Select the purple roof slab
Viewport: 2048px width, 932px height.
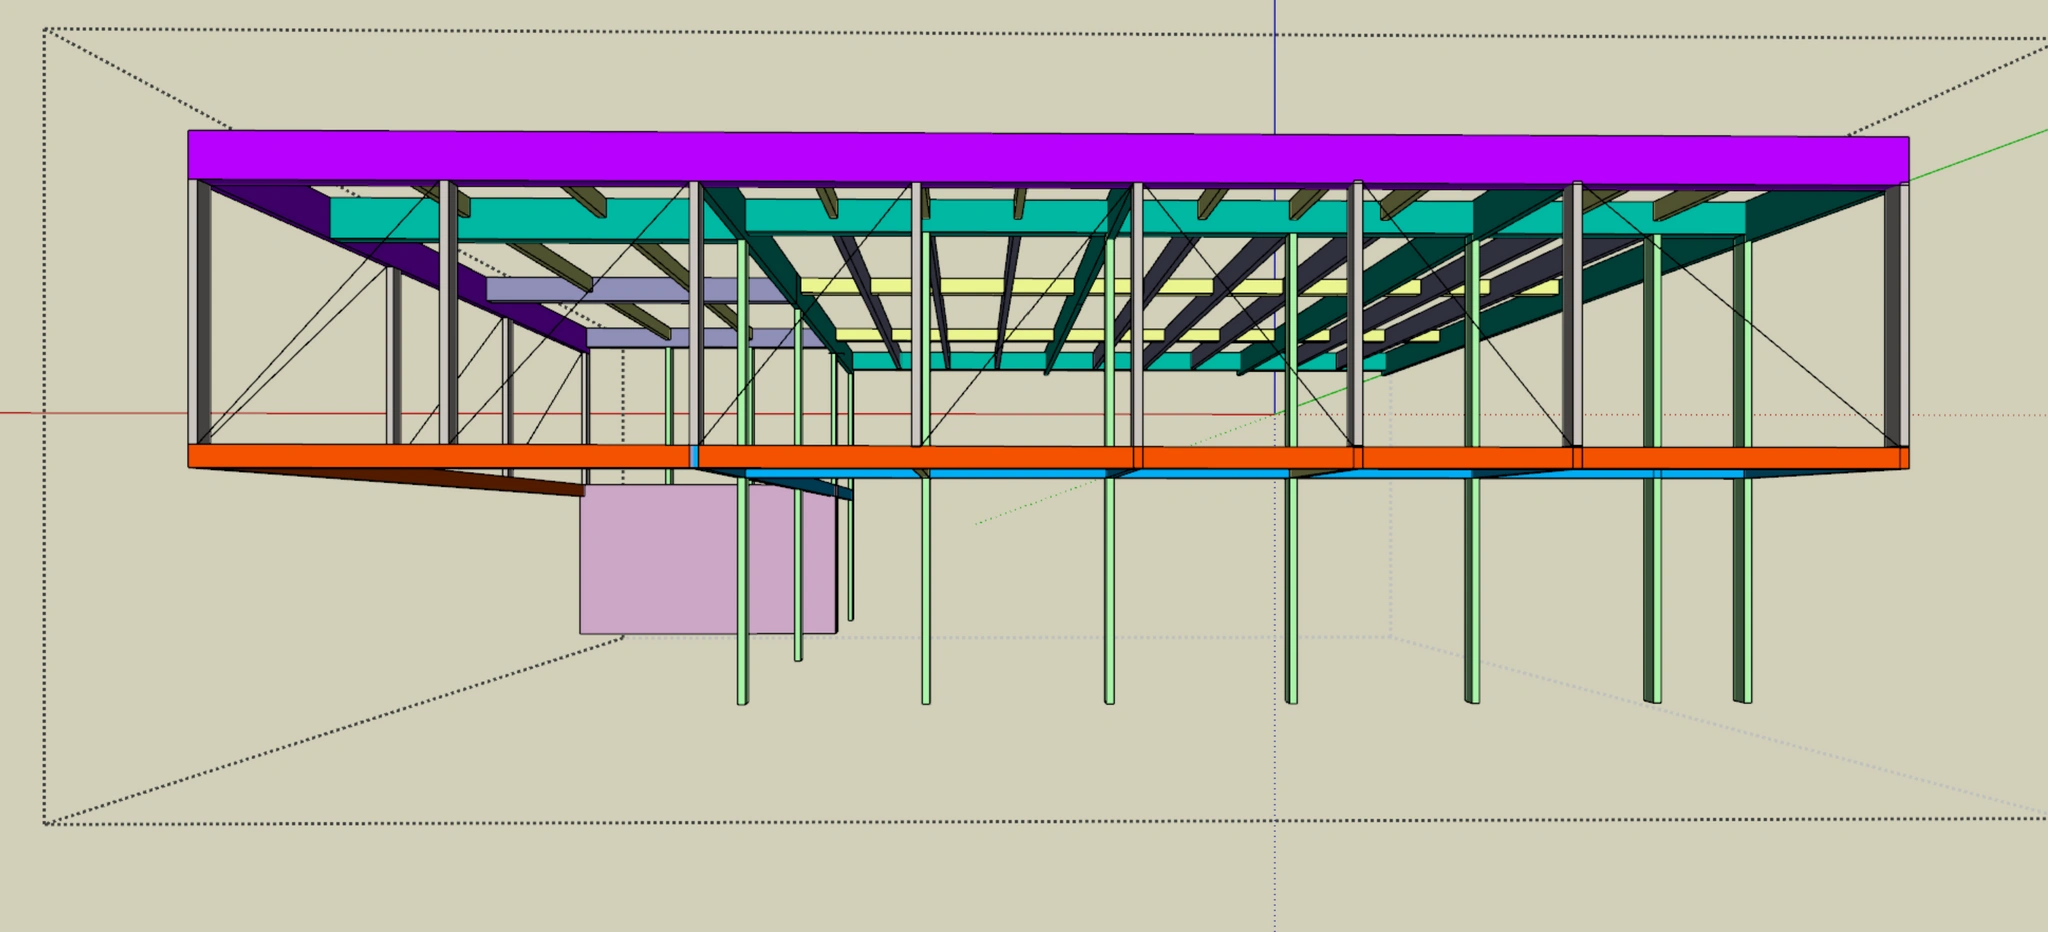[x=1000, y=158]
